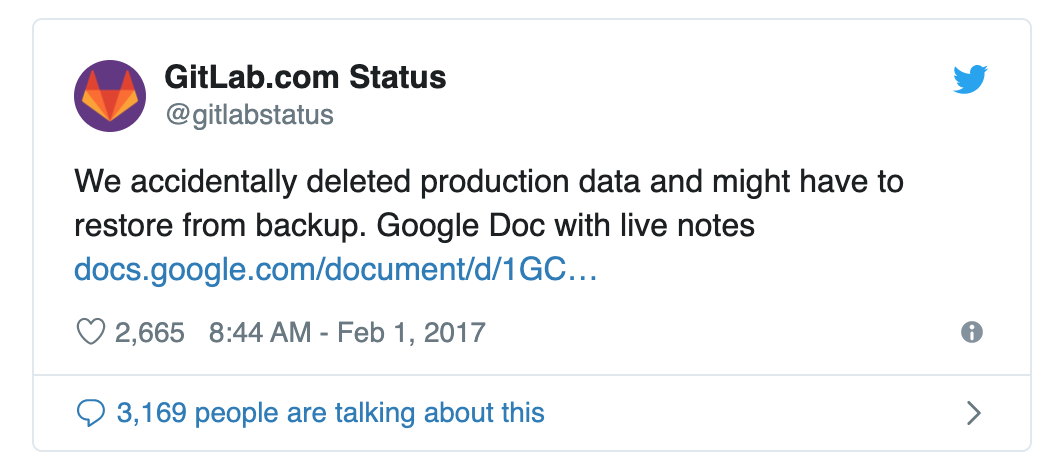Click the word "Status" in the account name
The width and height of the screenshot is (1056, 468).
click(x=397, y=77)
